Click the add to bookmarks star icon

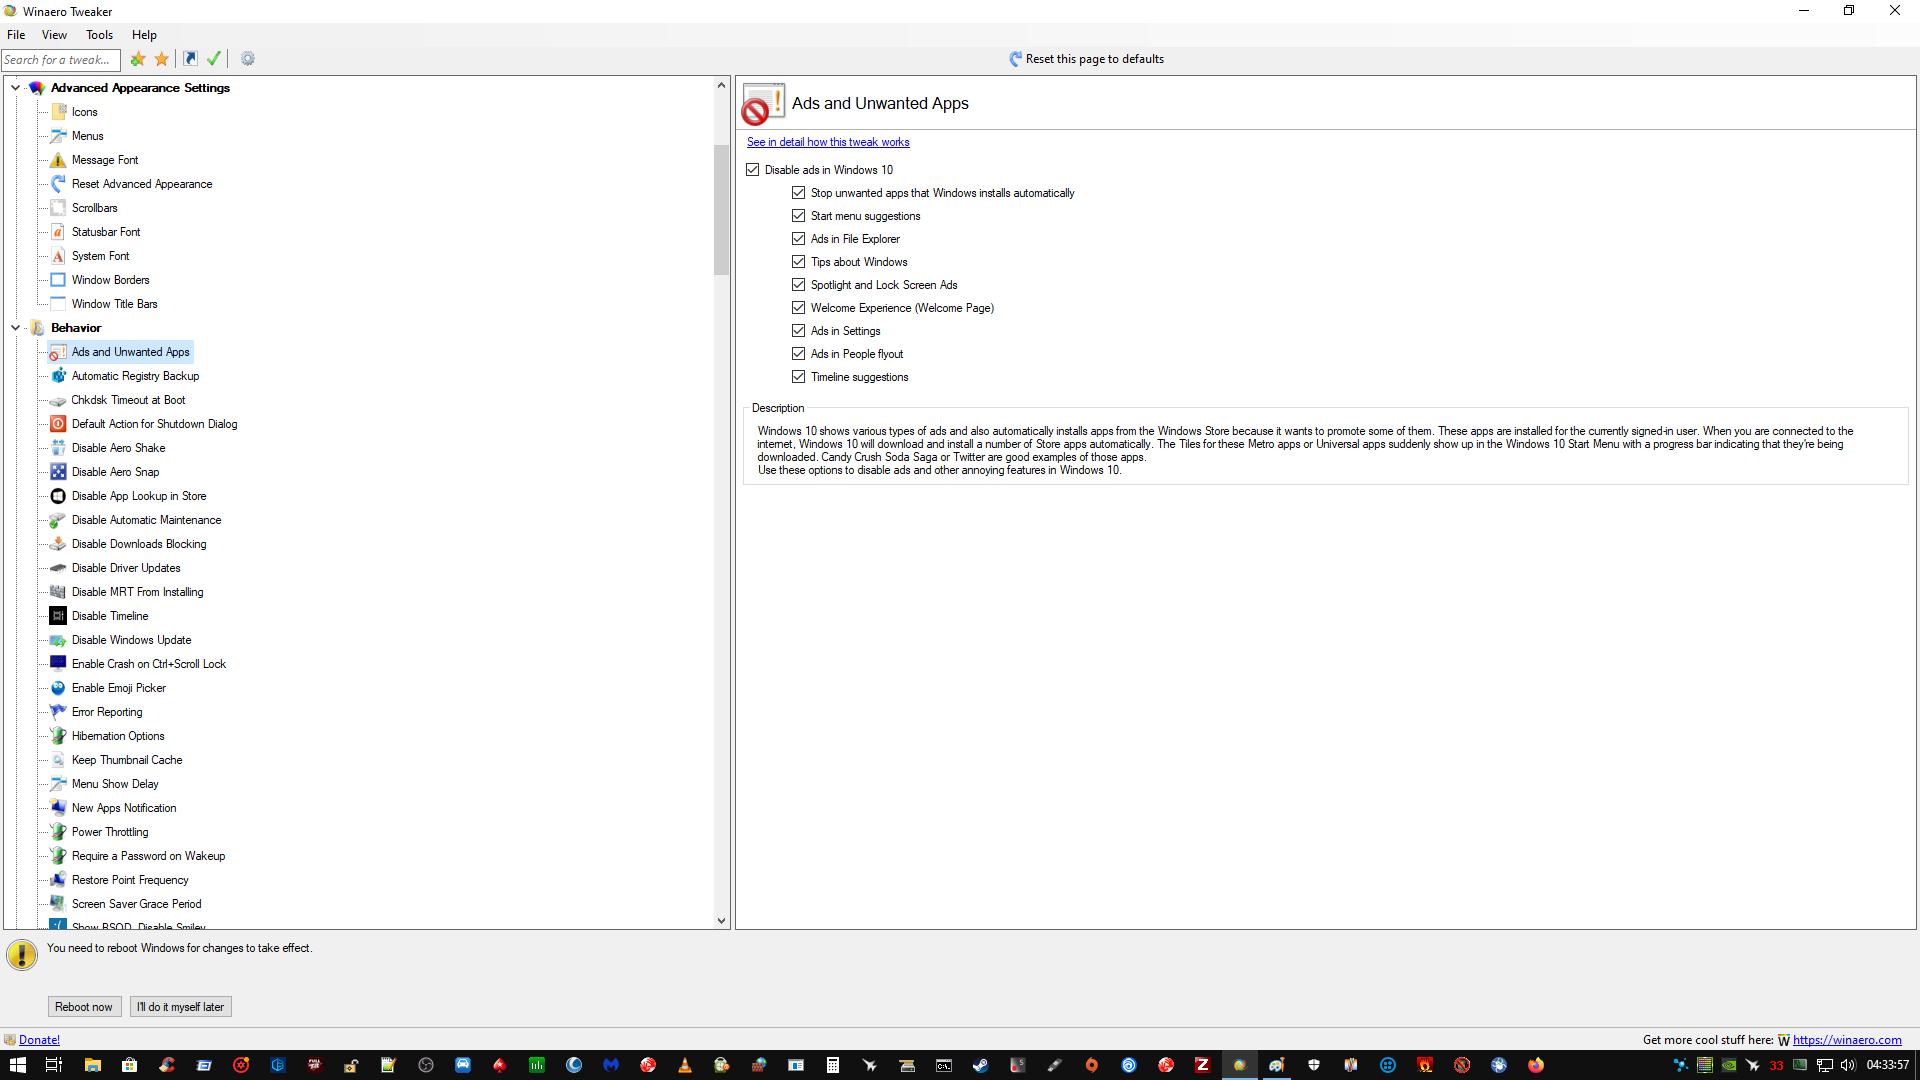coord(138,59)
